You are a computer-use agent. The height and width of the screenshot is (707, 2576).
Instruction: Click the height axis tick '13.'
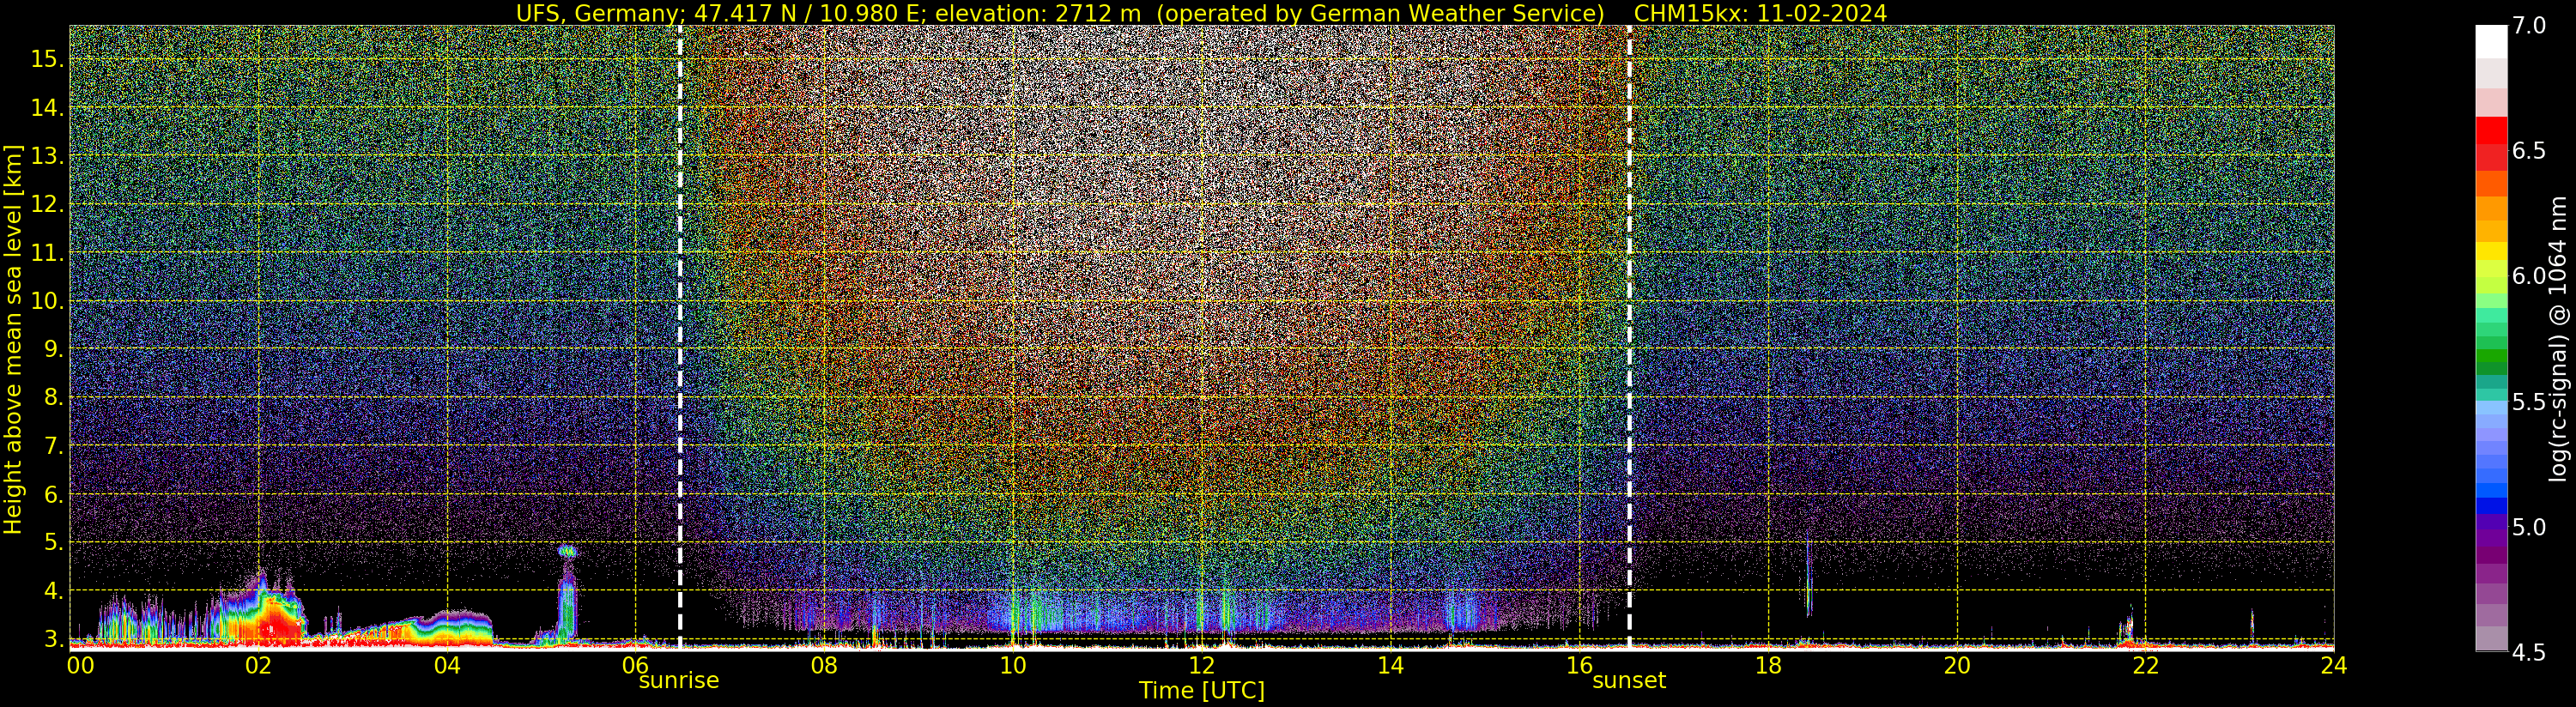[x=48, y=156]
